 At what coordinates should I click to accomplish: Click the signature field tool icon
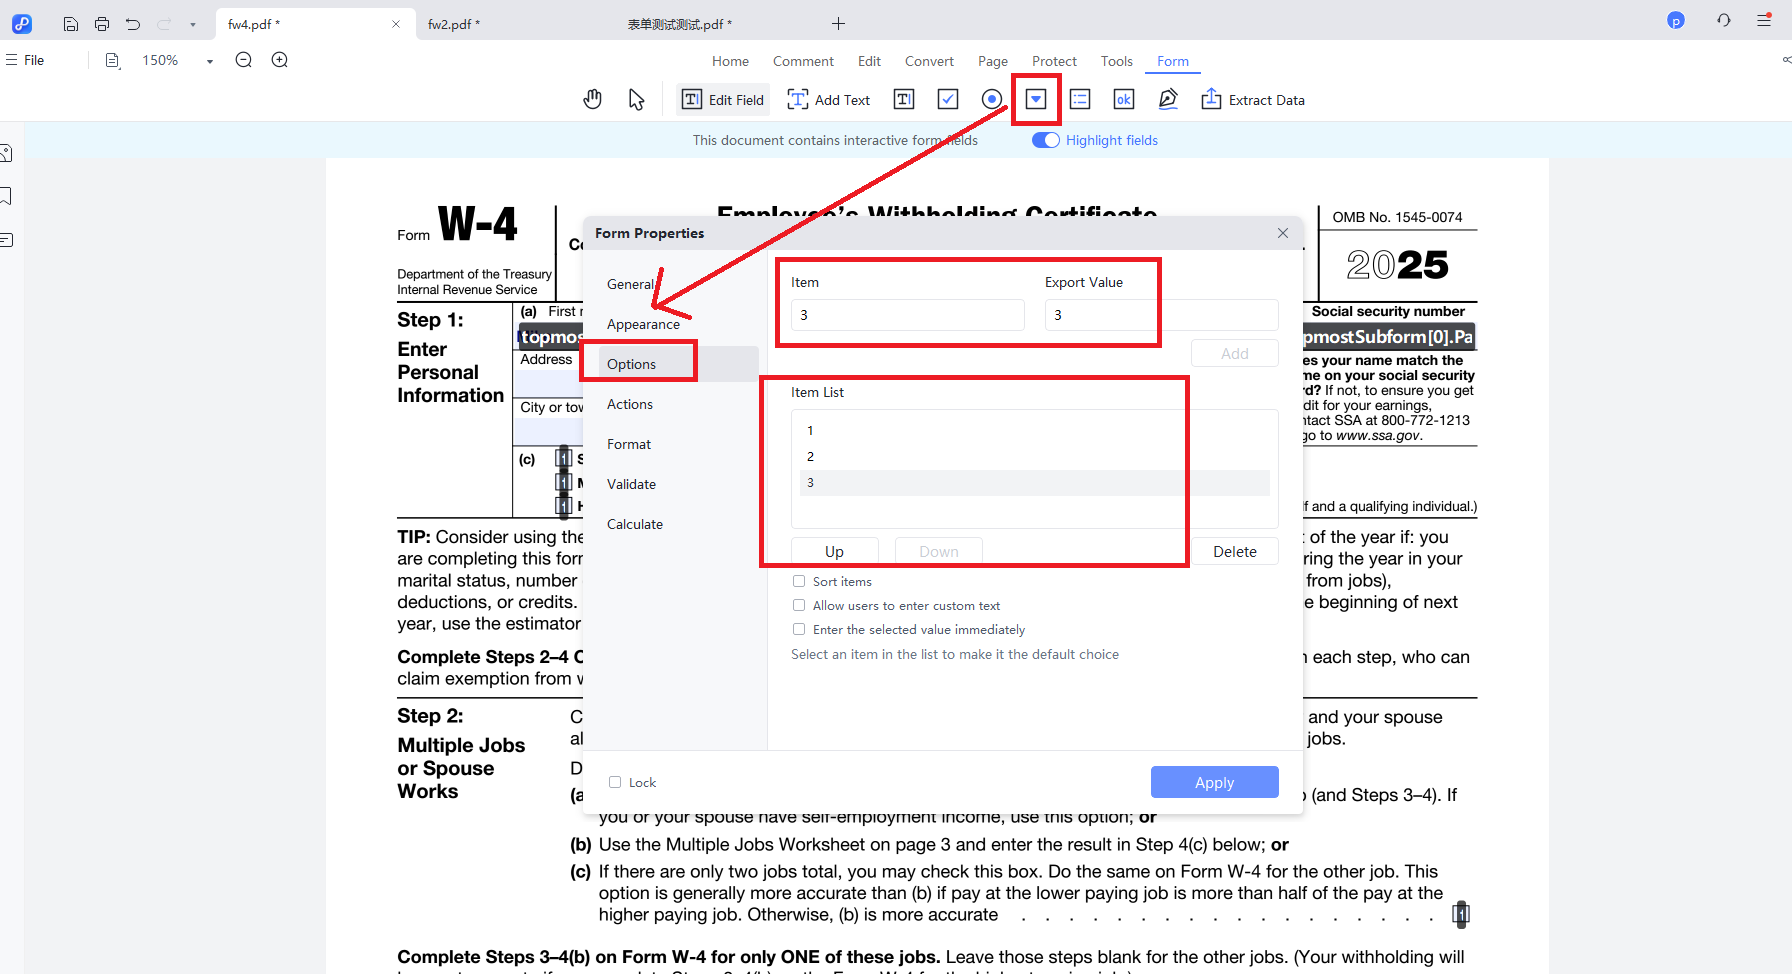(1168, 99)
